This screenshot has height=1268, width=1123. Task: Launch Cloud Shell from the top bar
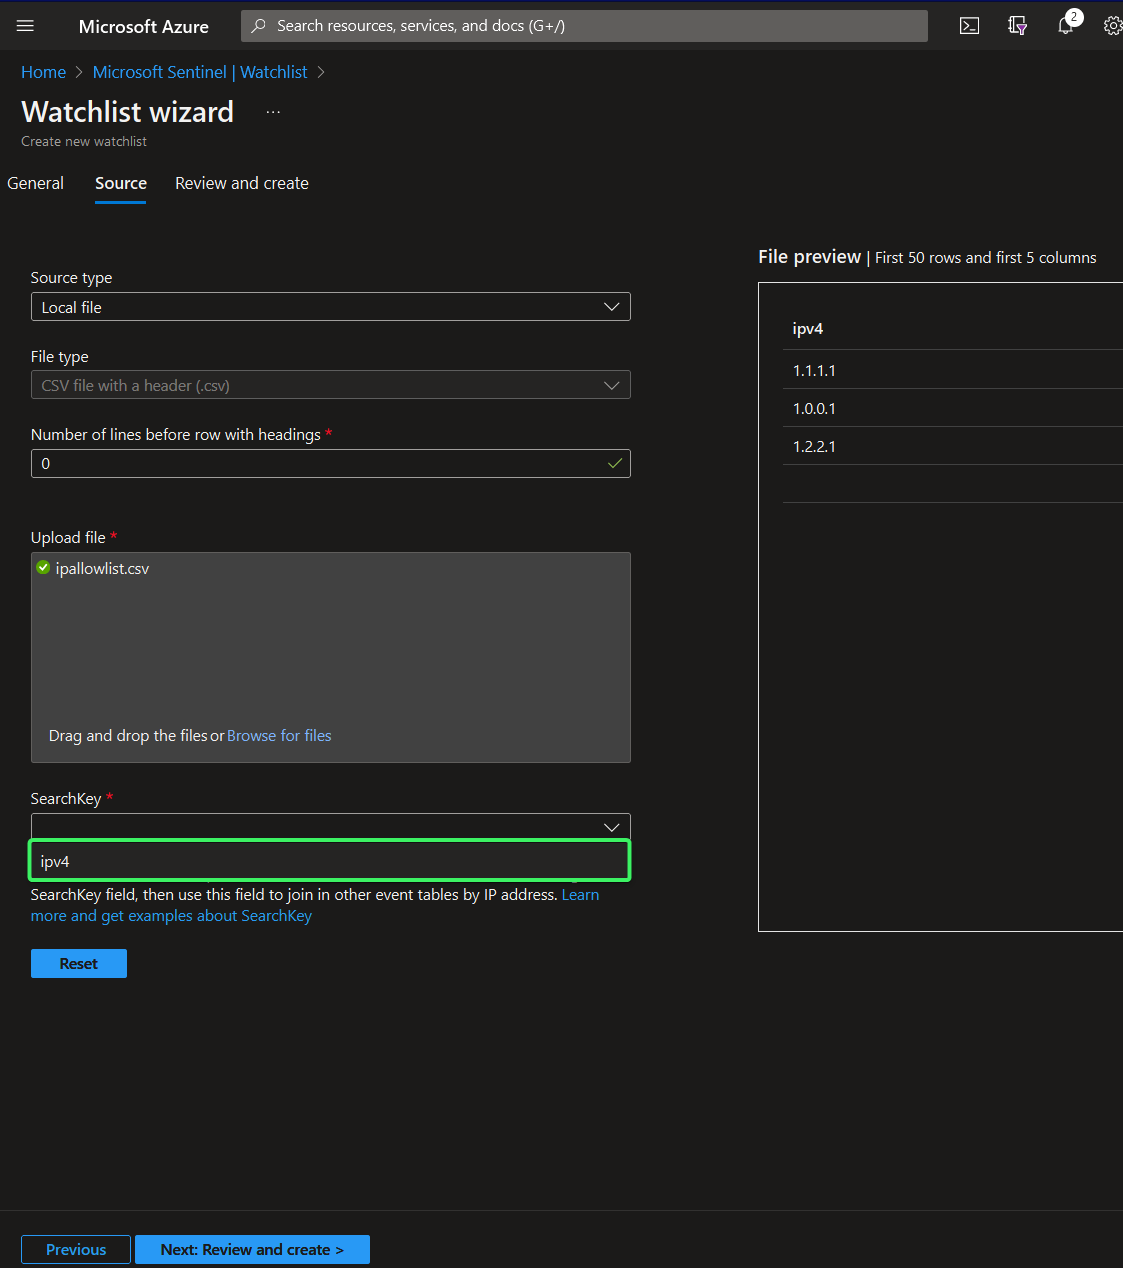click(969, 26)
